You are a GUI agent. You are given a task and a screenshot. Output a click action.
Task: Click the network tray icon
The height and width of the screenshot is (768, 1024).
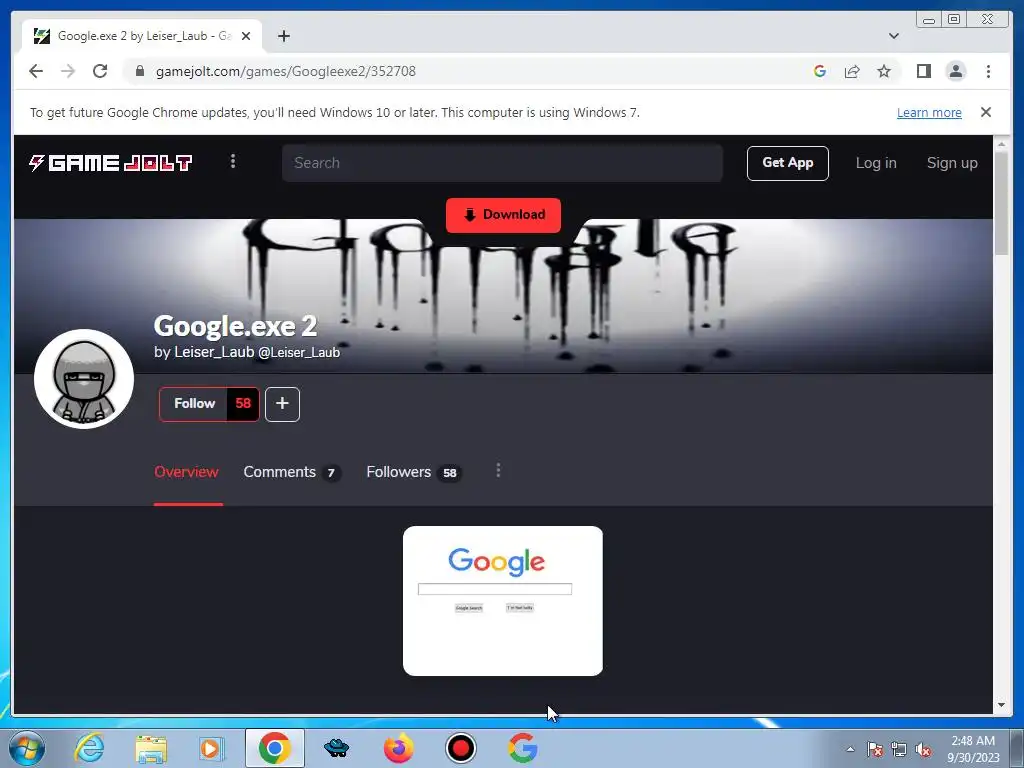tap(899, 749)
